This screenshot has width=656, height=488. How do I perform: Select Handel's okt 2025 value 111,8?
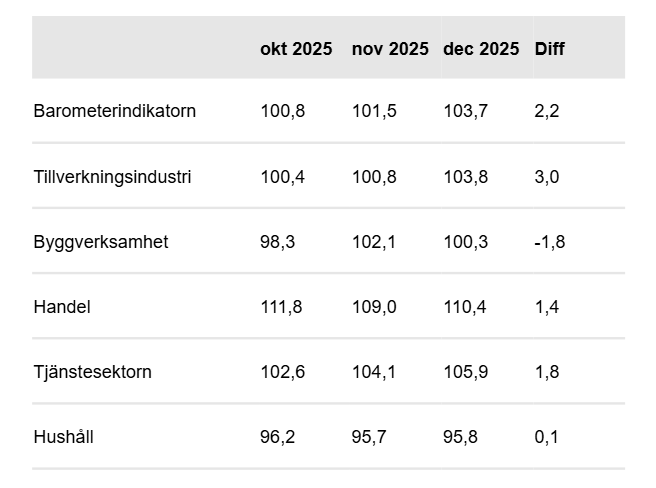click(x=282, y=307)
